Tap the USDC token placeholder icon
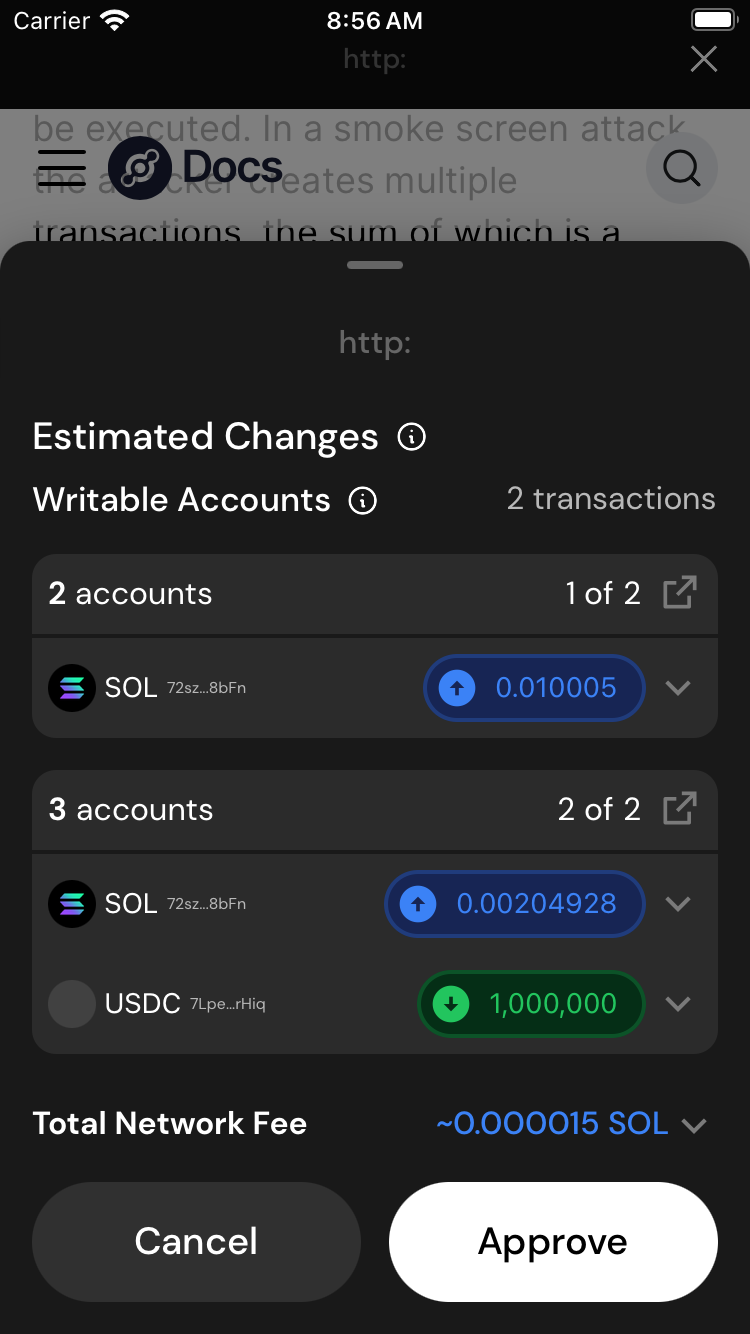The width and height of the screenshot is (750, 1334). coord(72,1004)
